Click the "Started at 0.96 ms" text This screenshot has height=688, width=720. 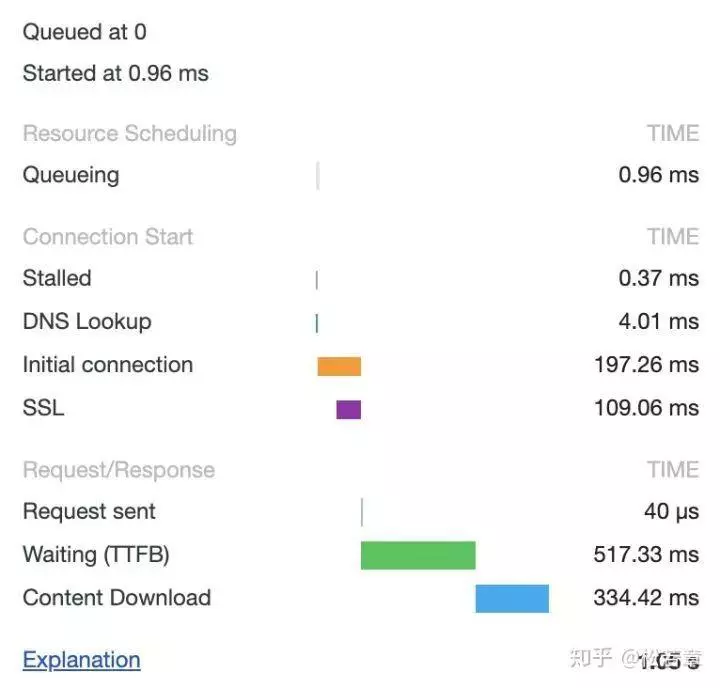coord(116,73)
